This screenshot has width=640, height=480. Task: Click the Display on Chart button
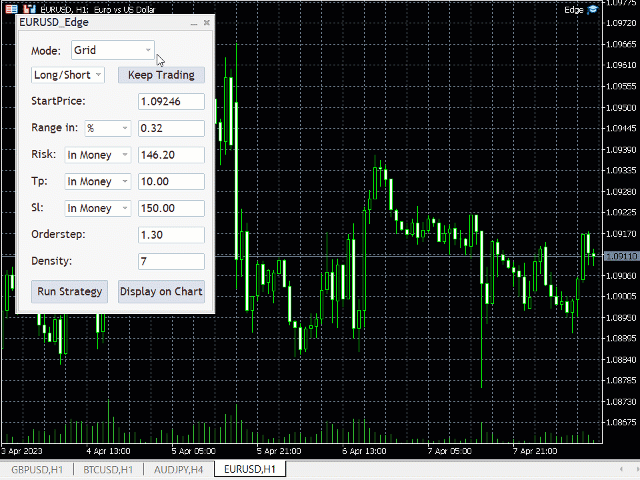(x=161, y=291)
